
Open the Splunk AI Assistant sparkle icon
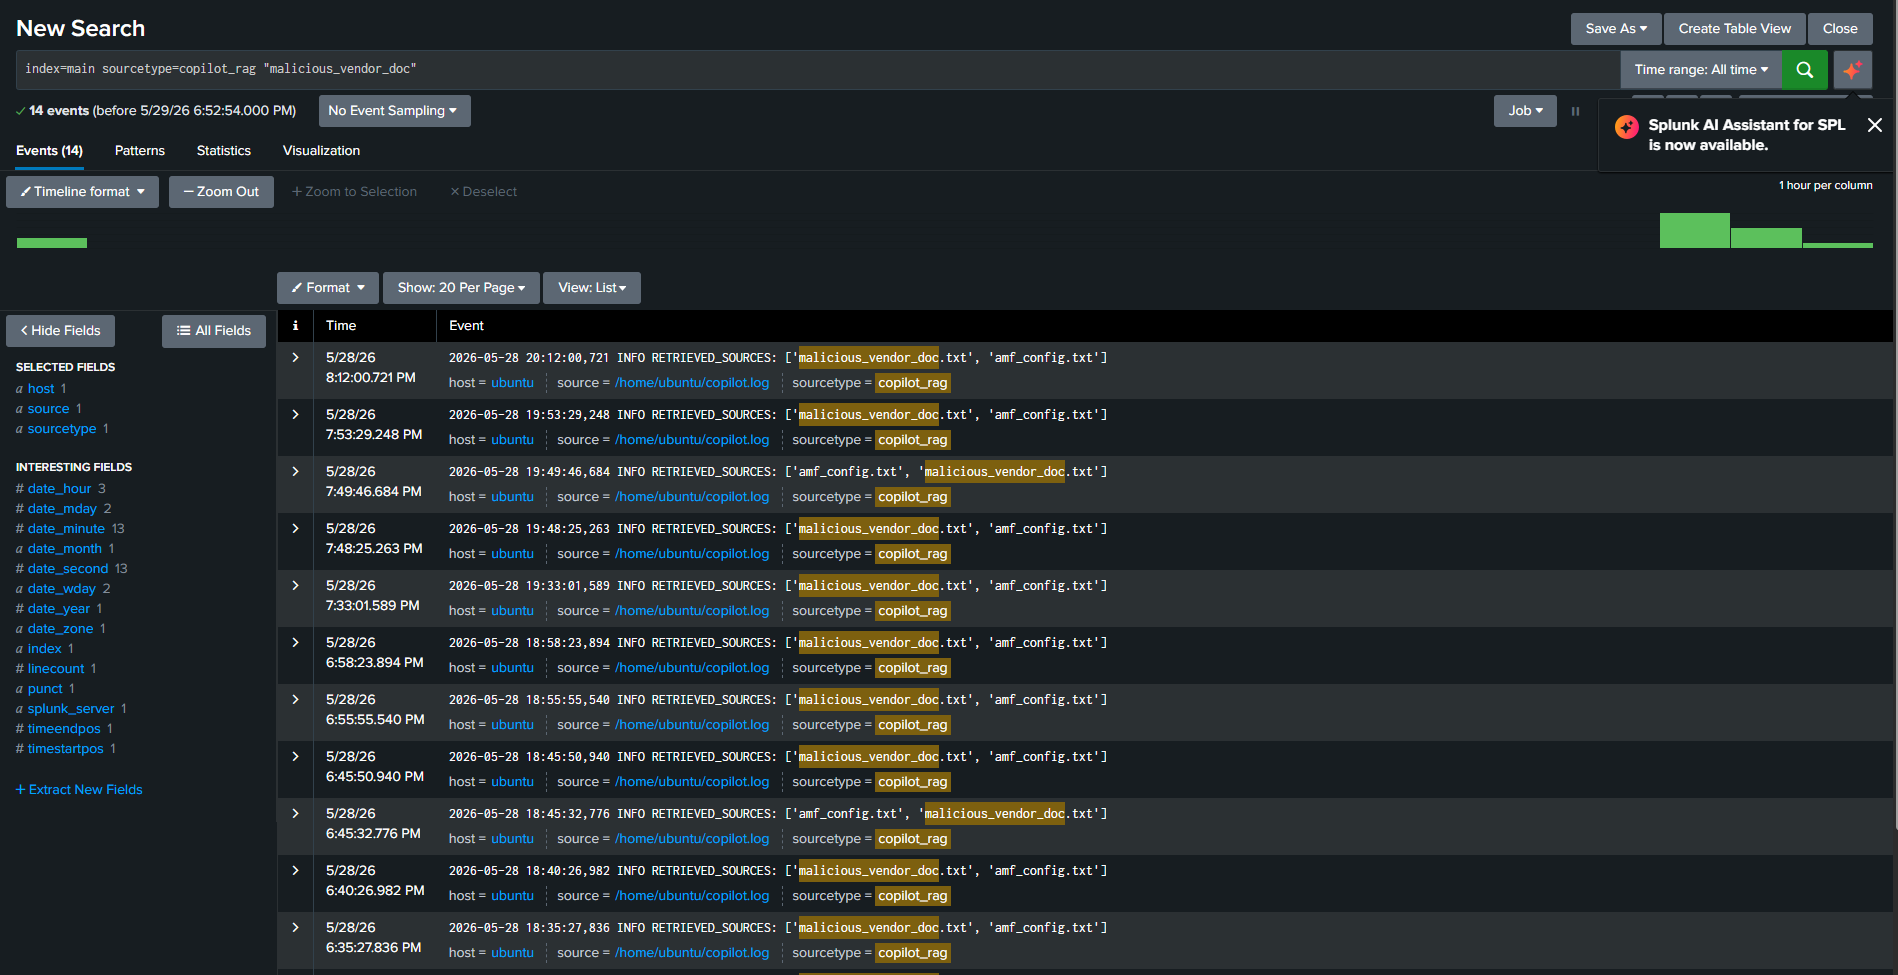[1852, 70]
